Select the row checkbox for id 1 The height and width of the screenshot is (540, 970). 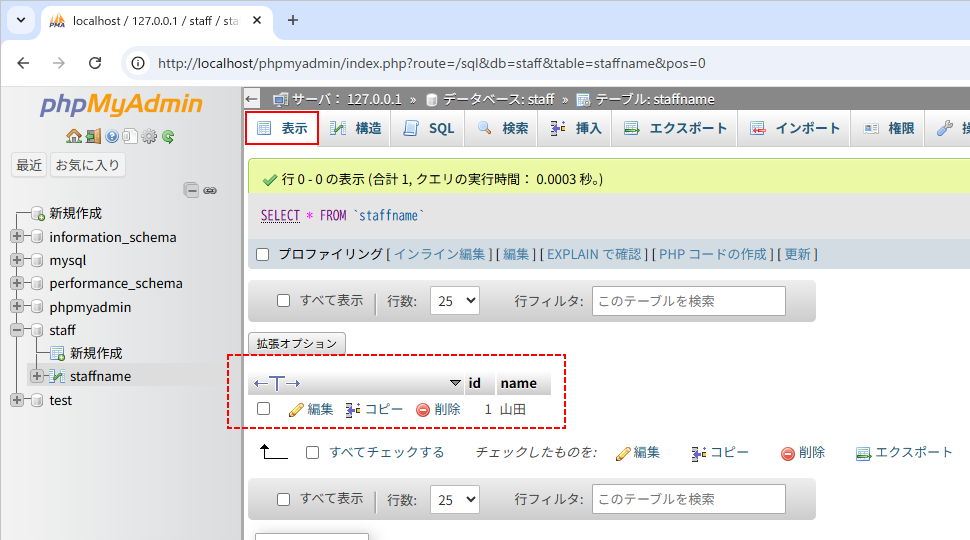(x=264, y=409)
